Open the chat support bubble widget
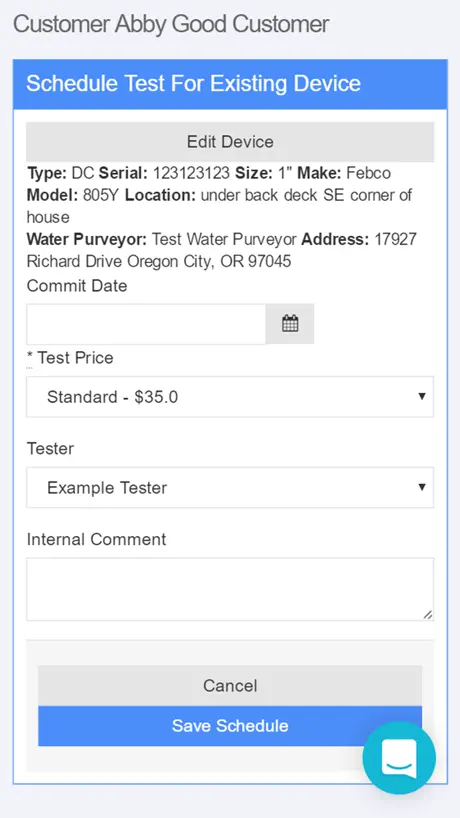Image resolution: width=460 pixels, height=818 pixels. [399, 757]
